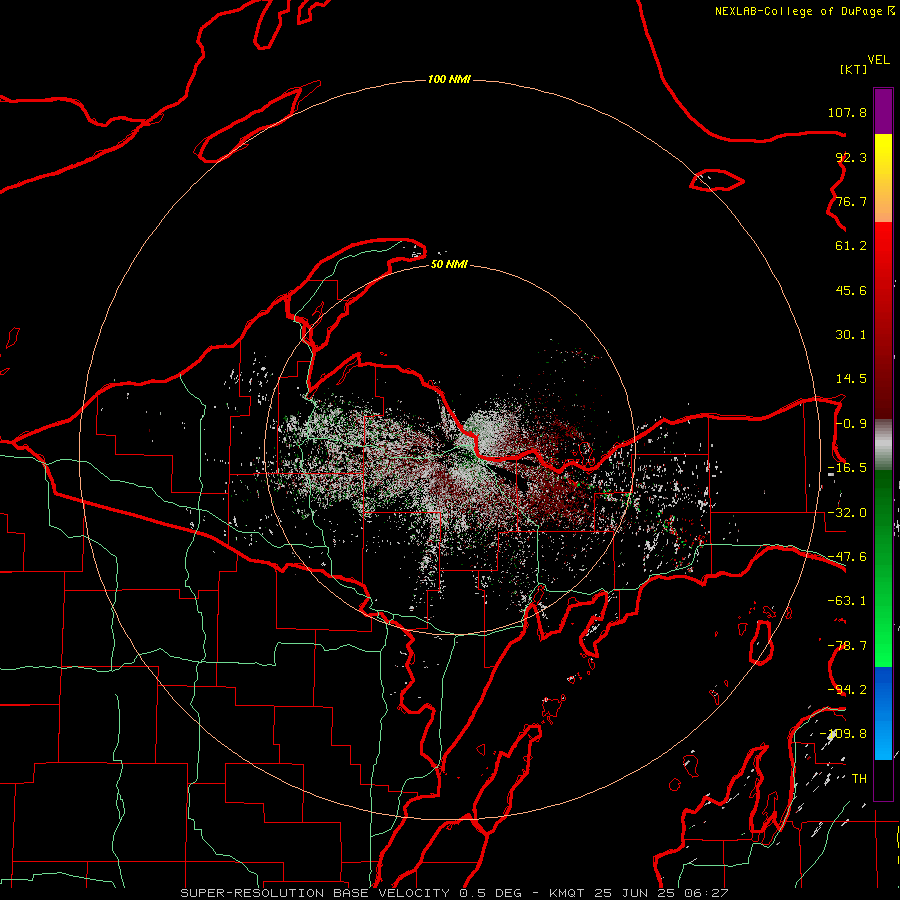Select the 92.3 legend value
The image size is (900, 900).
pos(851,157)
